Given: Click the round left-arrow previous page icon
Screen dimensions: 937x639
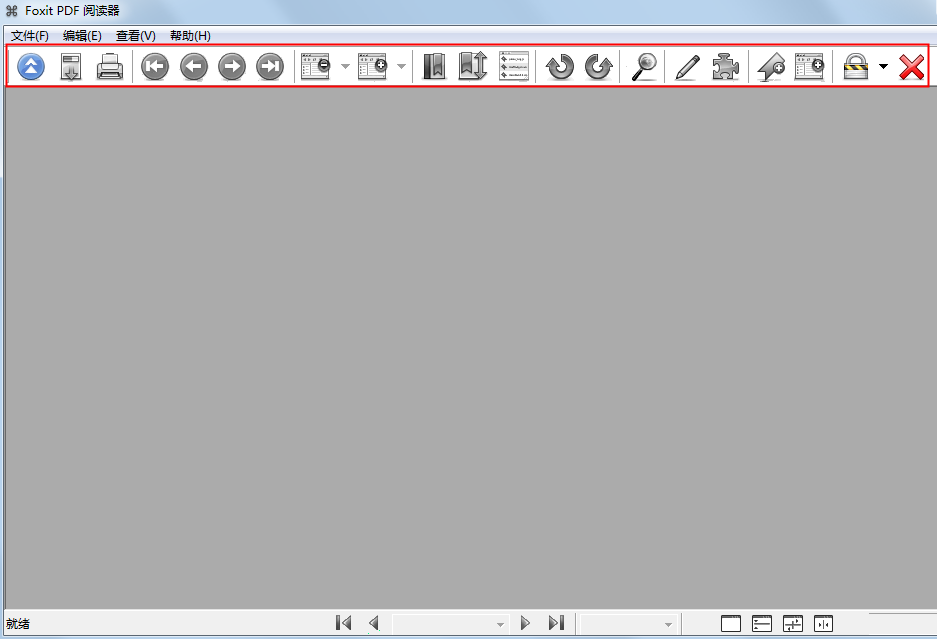Looking at the screenshot, I should 194,66.
